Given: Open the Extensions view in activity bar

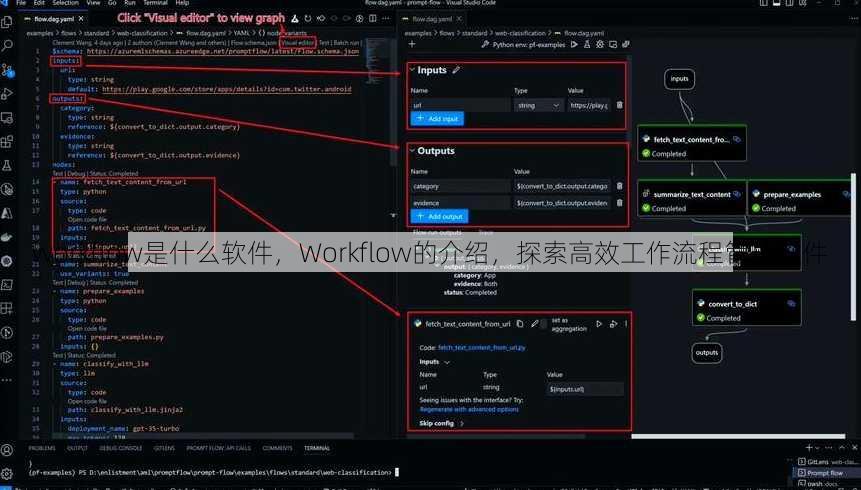Looking at the screenshot, I should 7,142.
